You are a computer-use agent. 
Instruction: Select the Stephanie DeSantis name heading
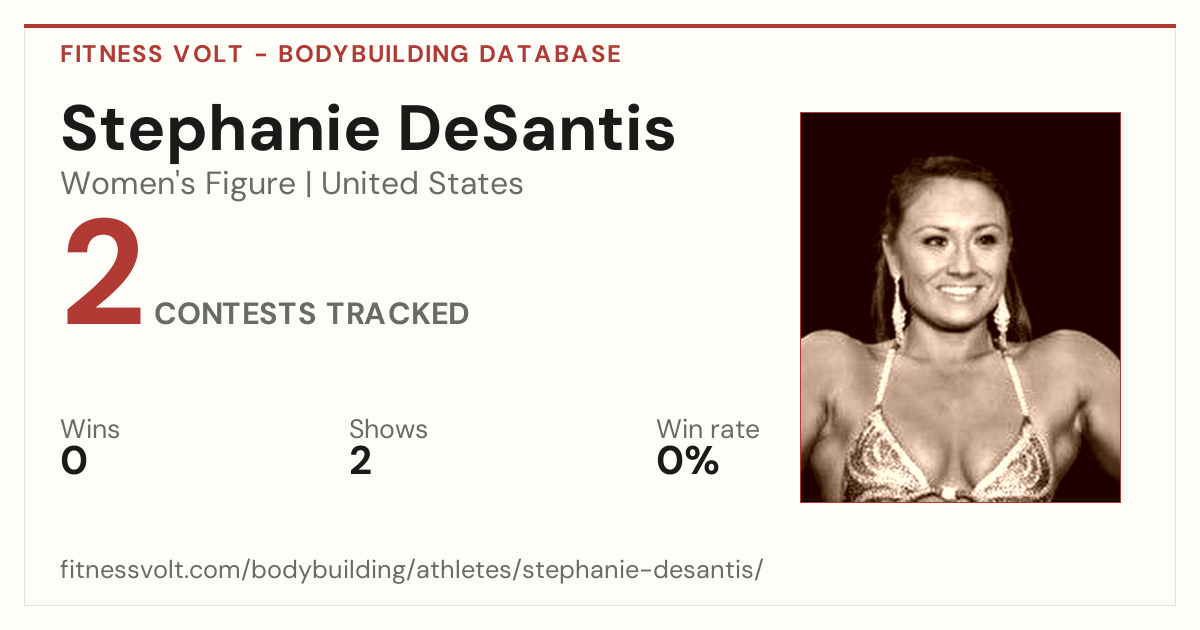click(368, 128)
